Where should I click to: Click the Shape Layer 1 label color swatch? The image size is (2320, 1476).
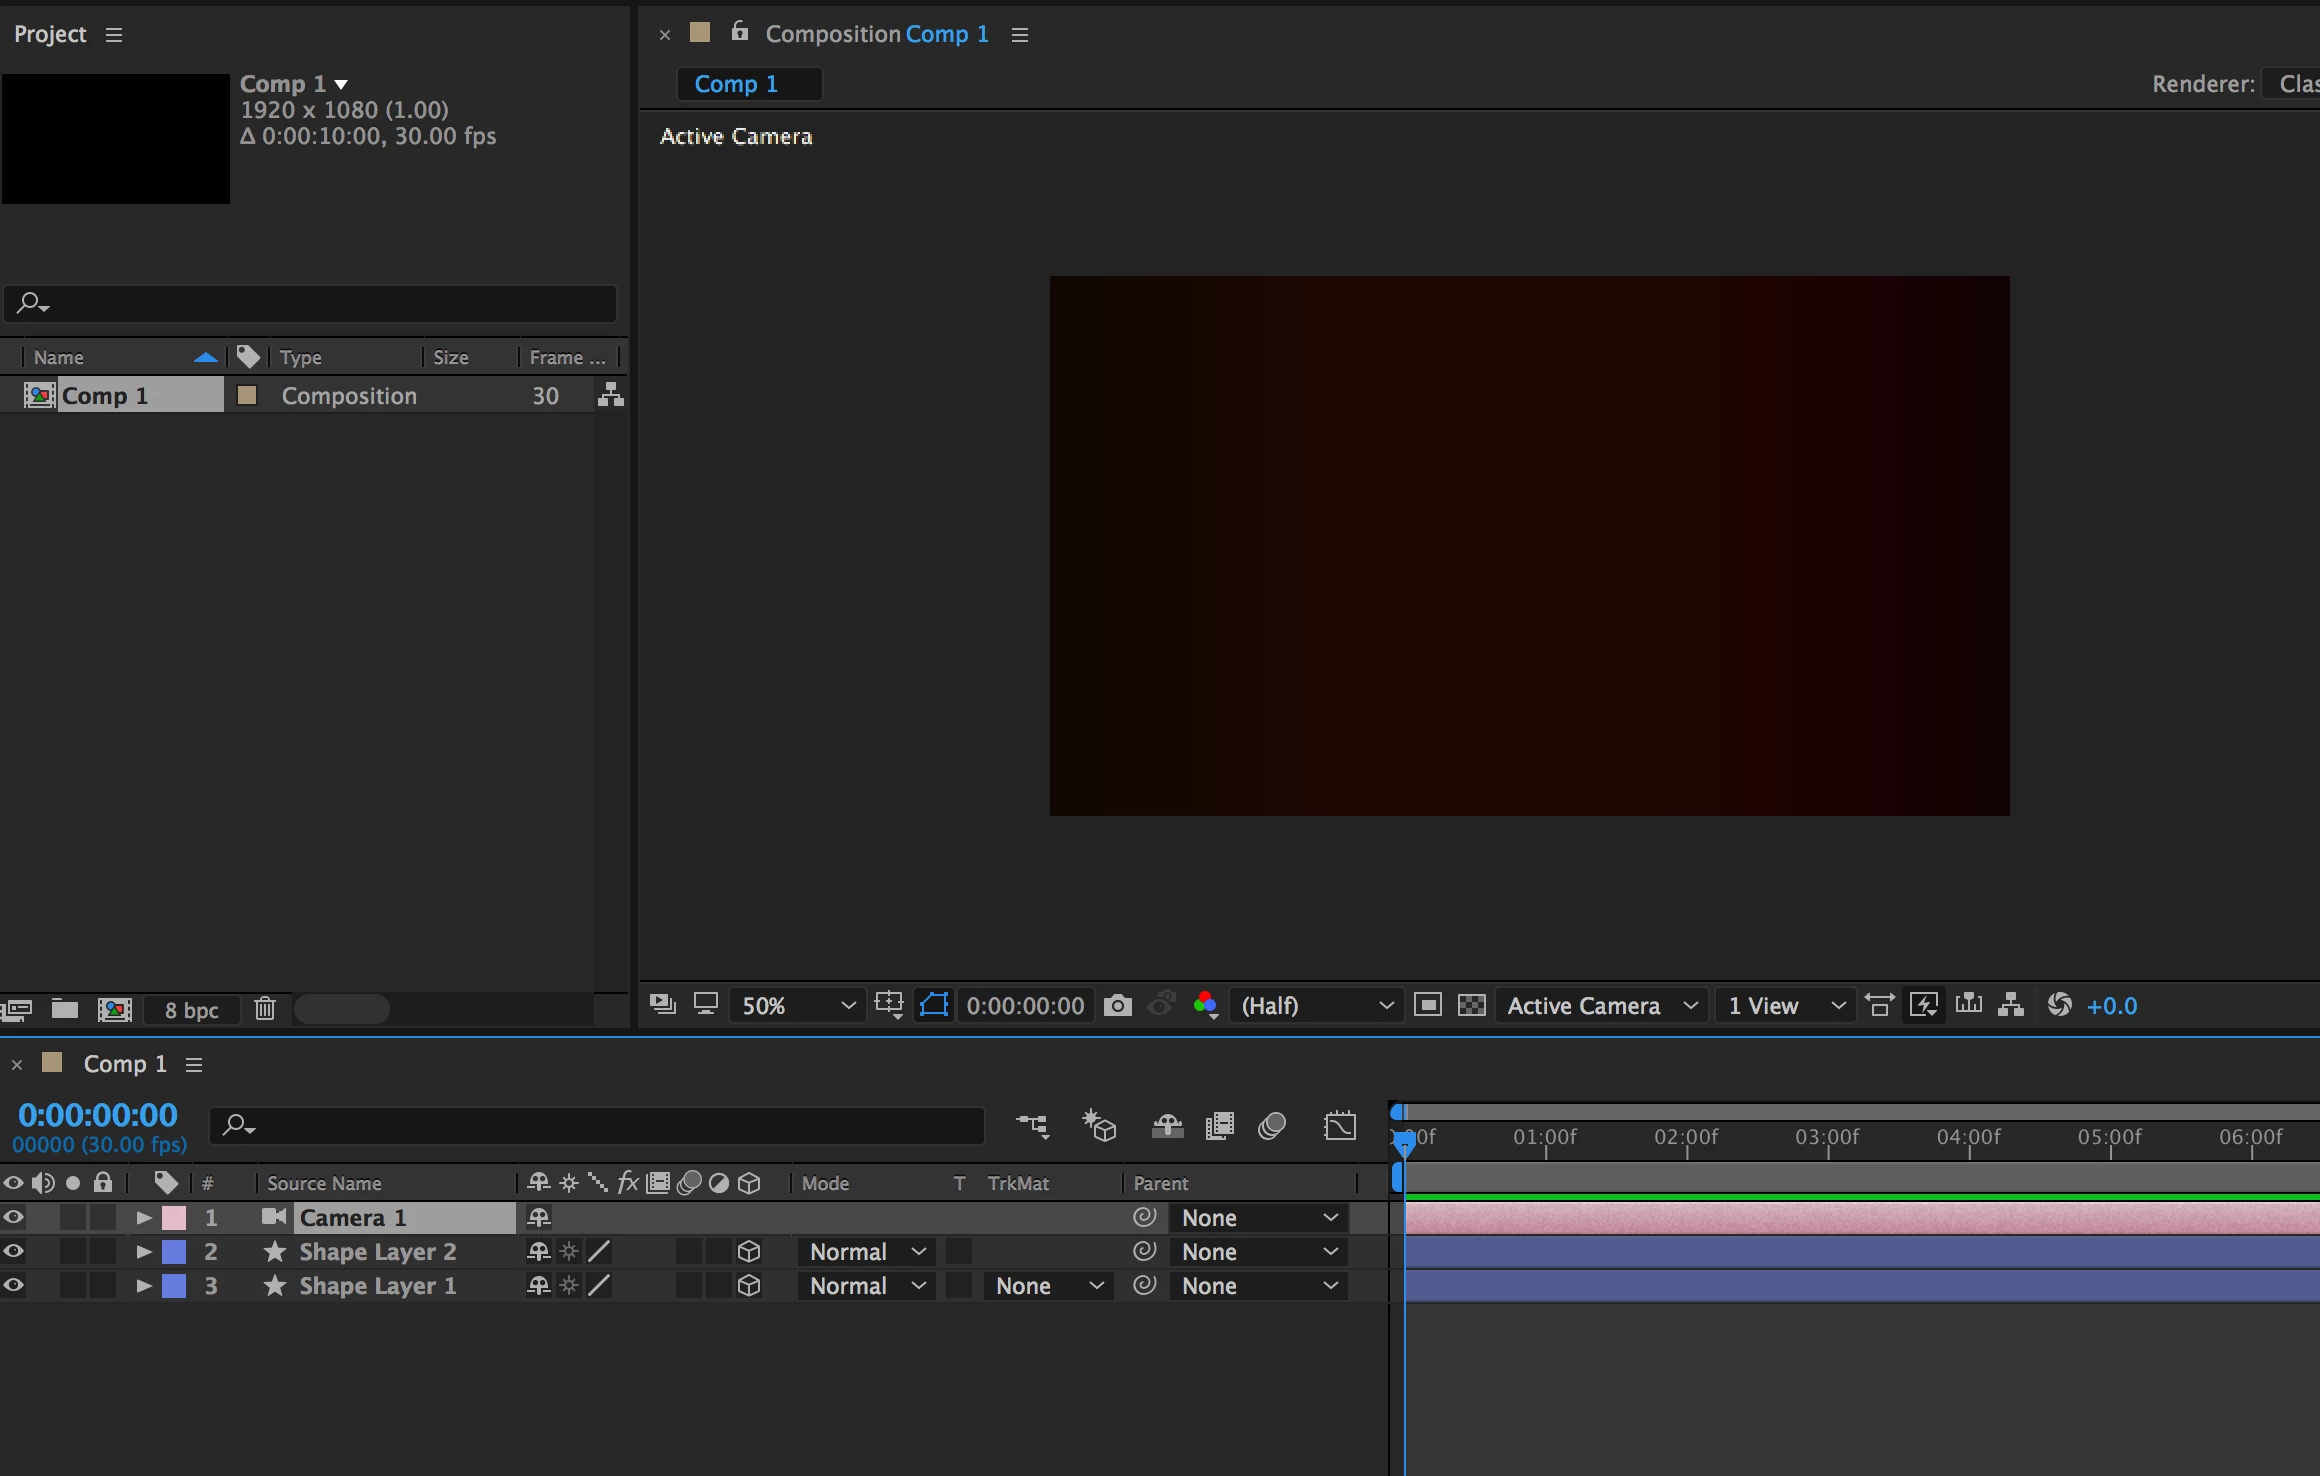174,1286
